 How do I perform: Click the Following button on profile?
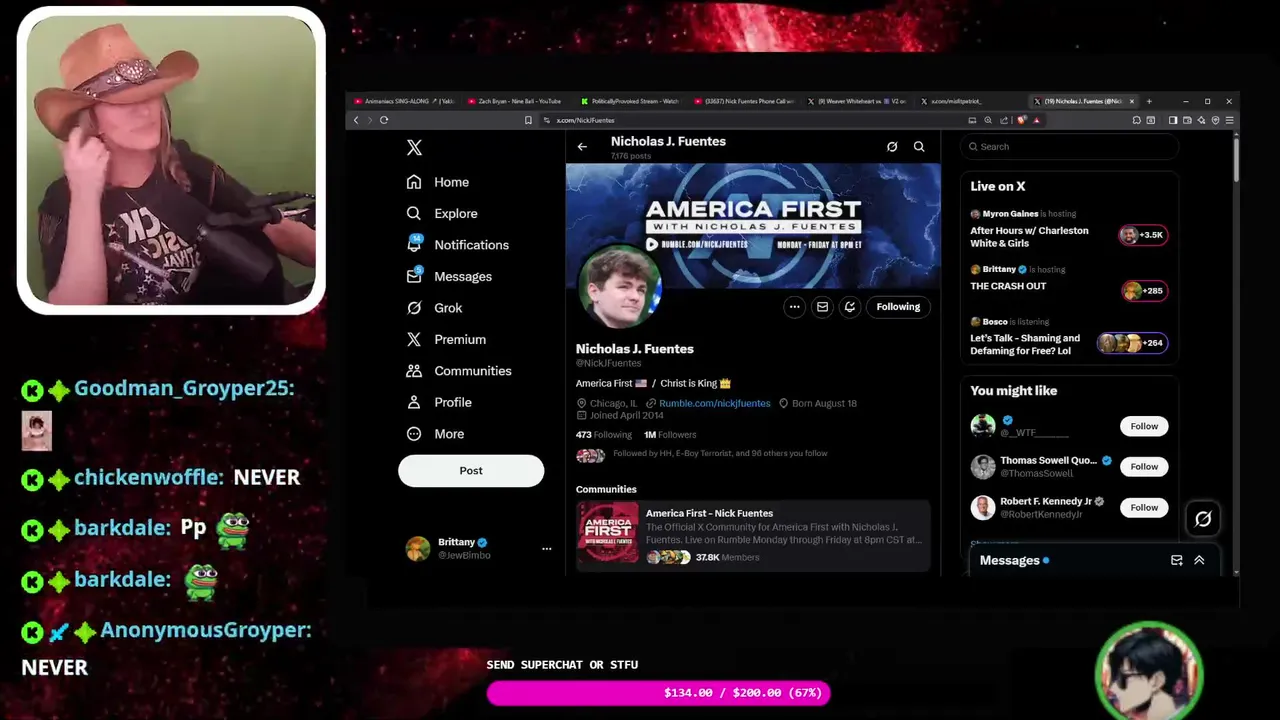pyautogui.click(x=898, y=307)
